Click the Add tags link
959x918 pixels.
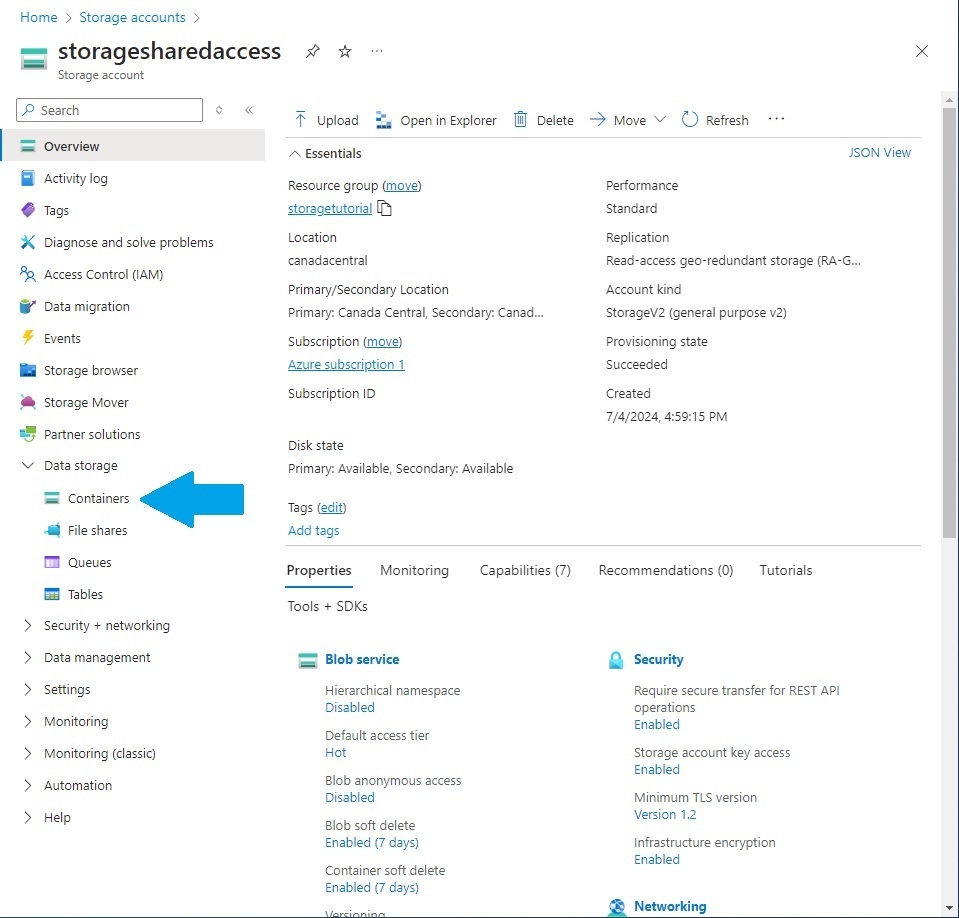coord(313,530)
